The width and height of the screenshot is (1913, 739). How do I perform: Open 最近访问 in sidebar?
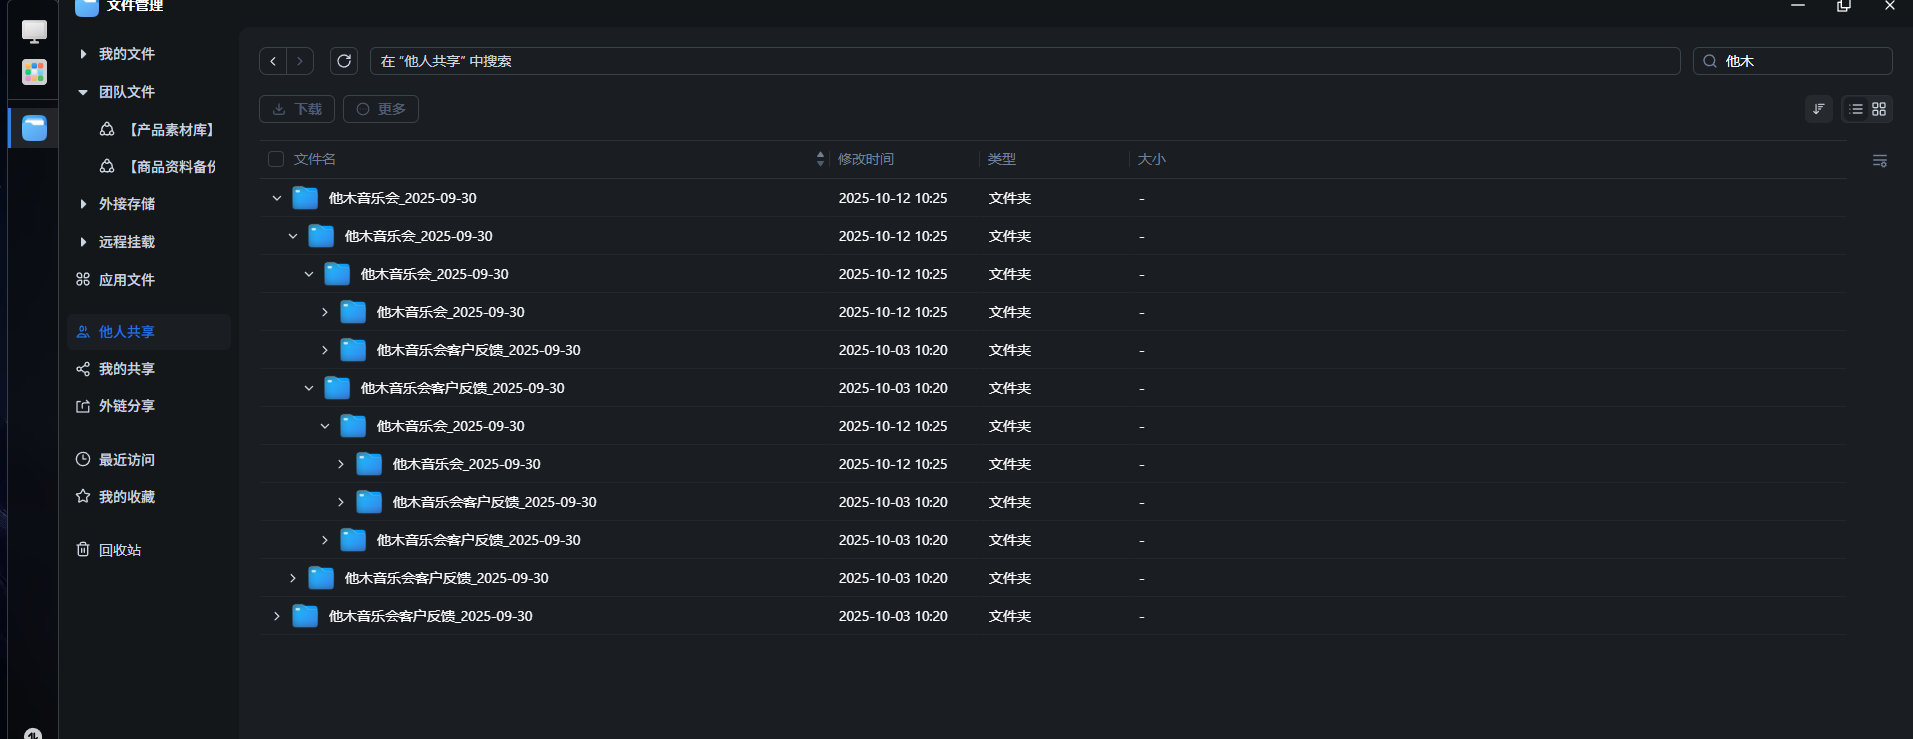(x=126, y=460)
